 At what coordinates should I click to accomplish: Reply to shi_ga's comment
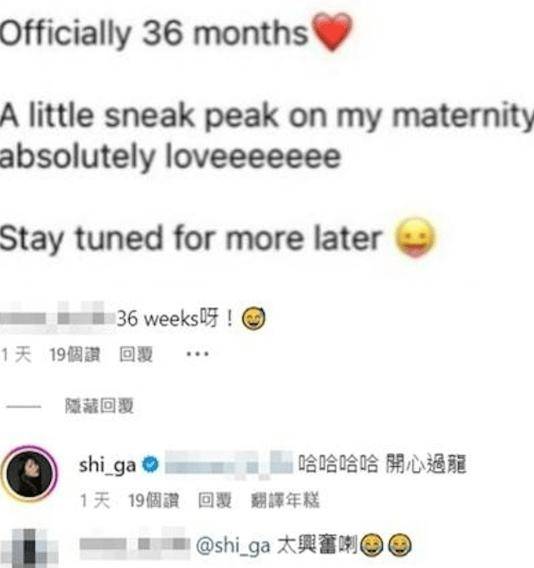[214, 501]
